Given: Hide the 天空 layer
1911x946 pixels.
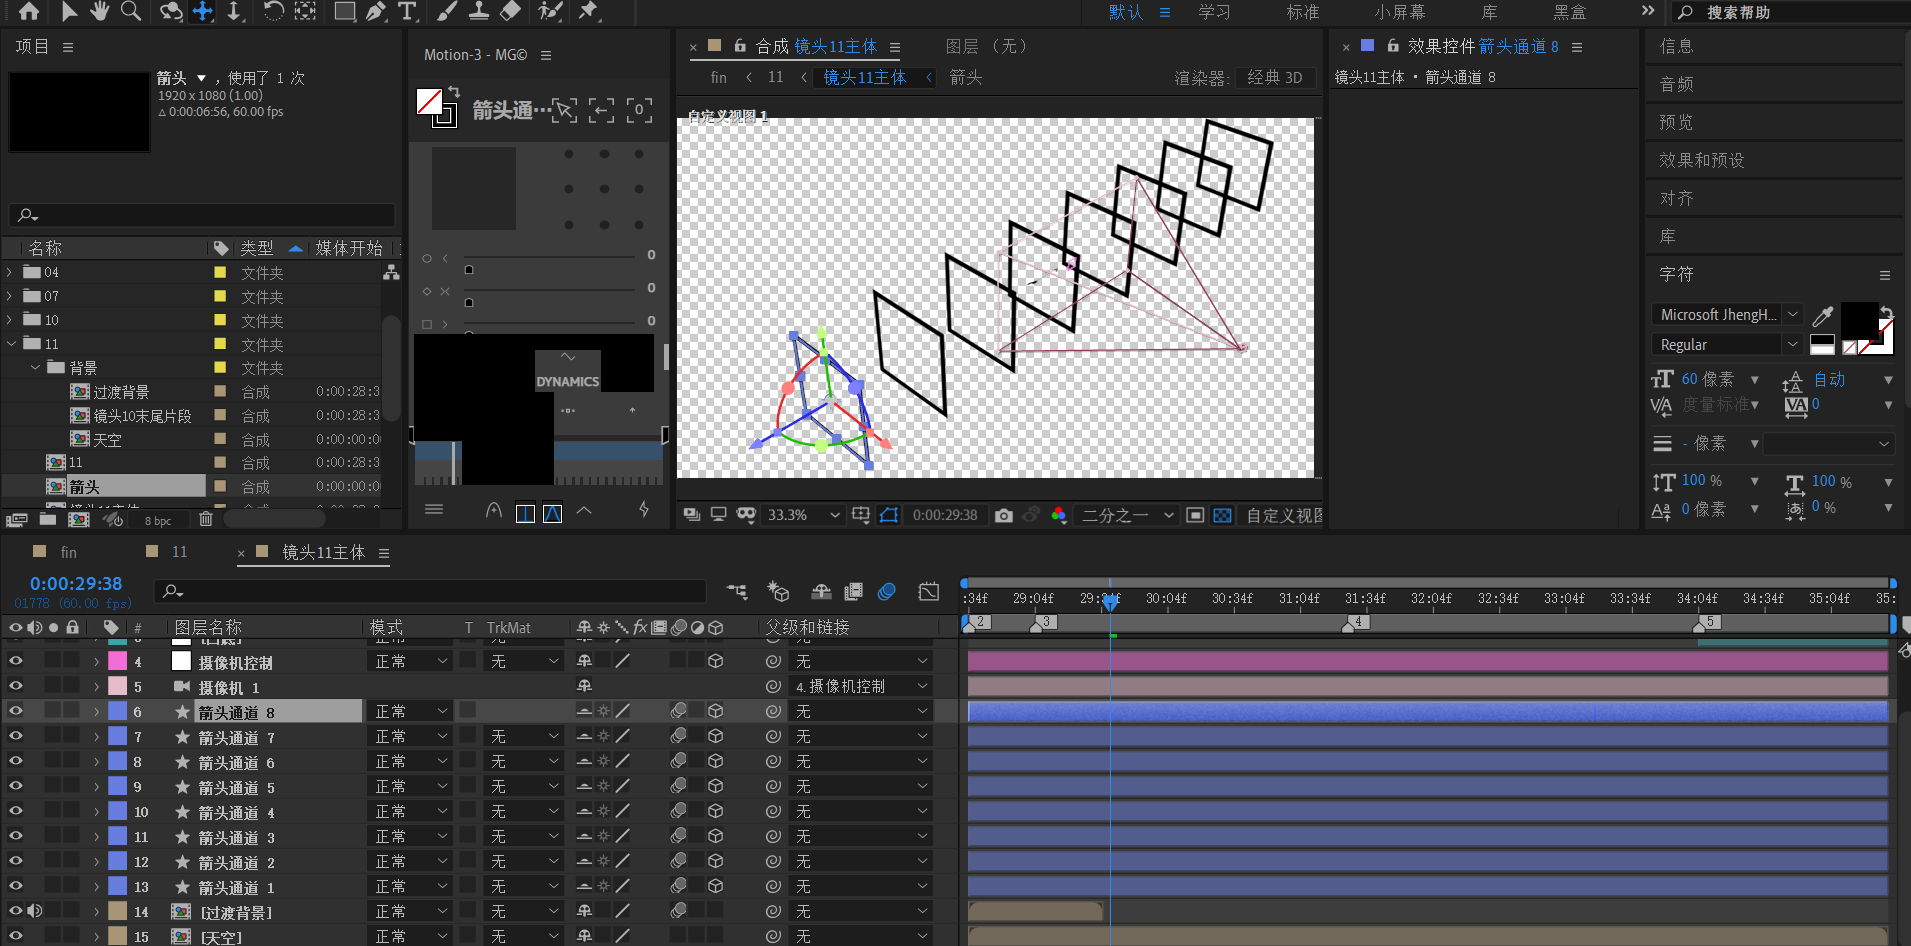Looking at the screenshot, I should click(16, 936).
